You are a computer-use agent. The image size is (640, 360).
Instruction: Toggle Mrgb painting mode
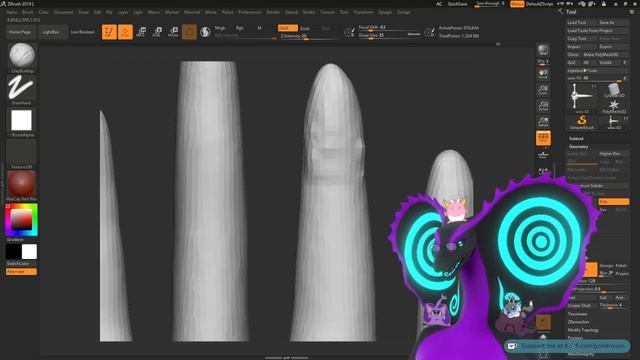[220, 28]
